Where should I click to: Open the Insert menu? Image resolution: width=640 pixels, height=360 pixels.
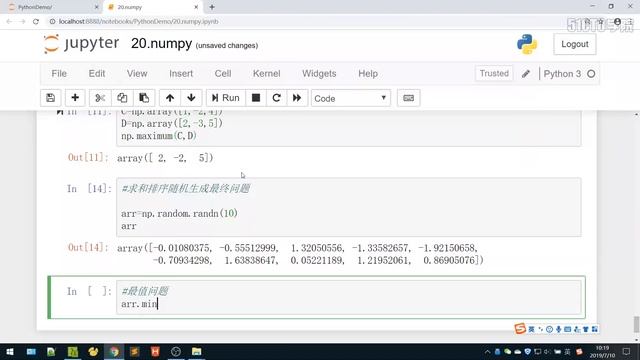click(181, 73)
